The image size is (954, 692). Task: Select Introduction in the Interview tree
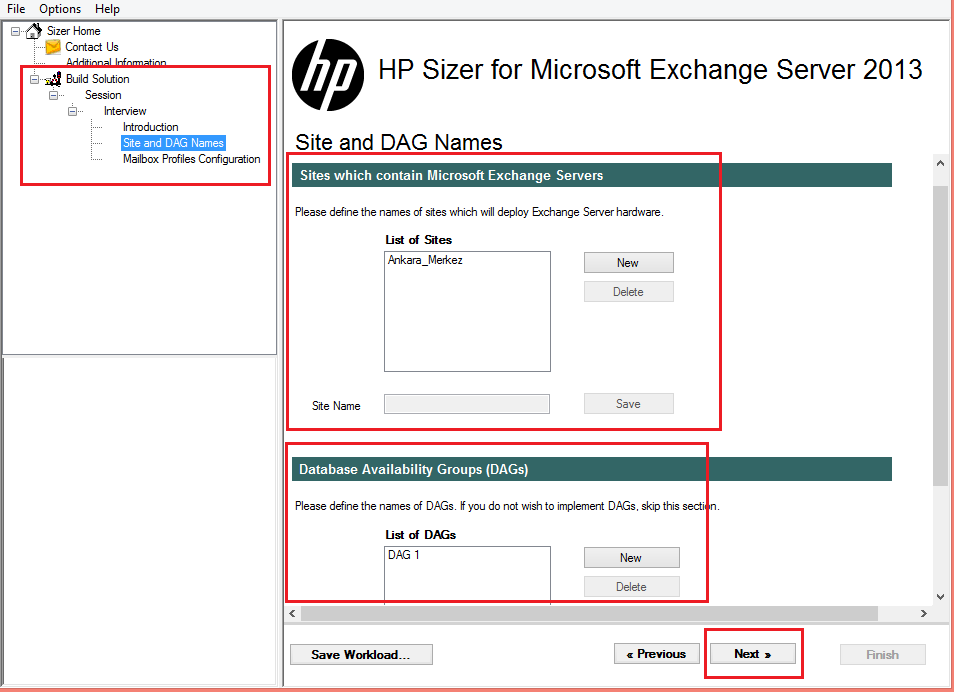pyautogui.click(x=150, y=127)
